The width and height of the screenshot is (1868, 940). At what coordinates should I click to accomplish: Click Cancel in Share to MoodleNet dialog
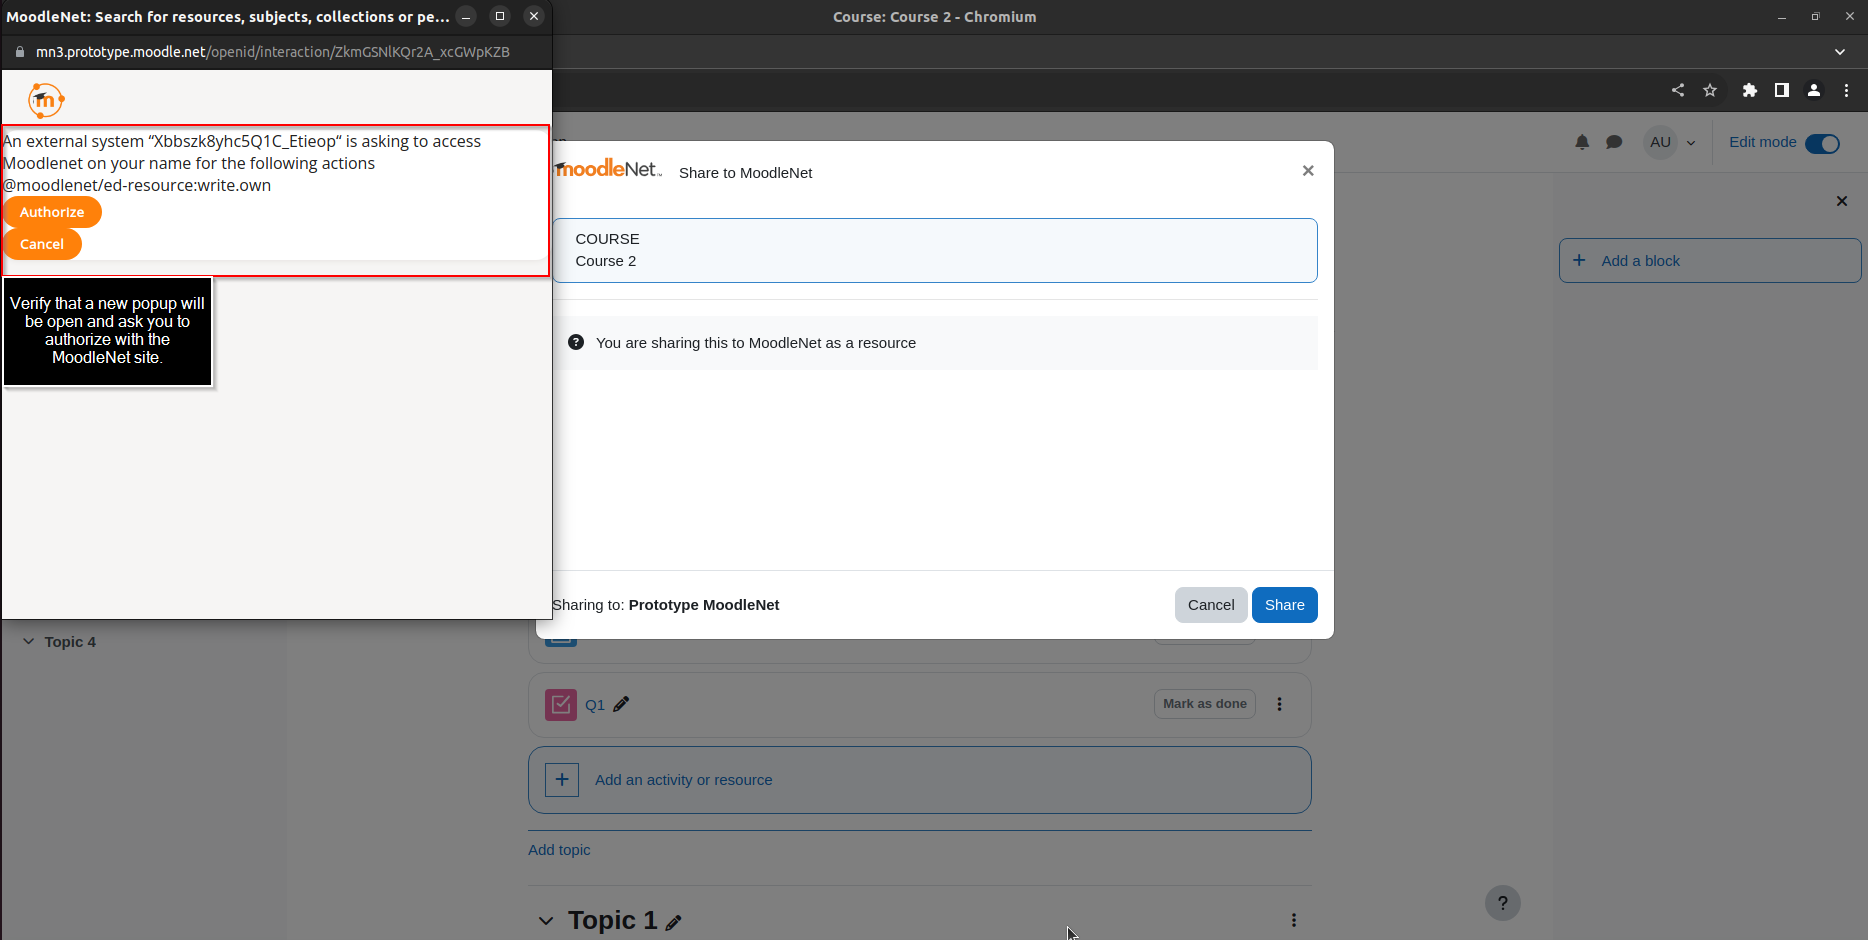click(1211, 605)
